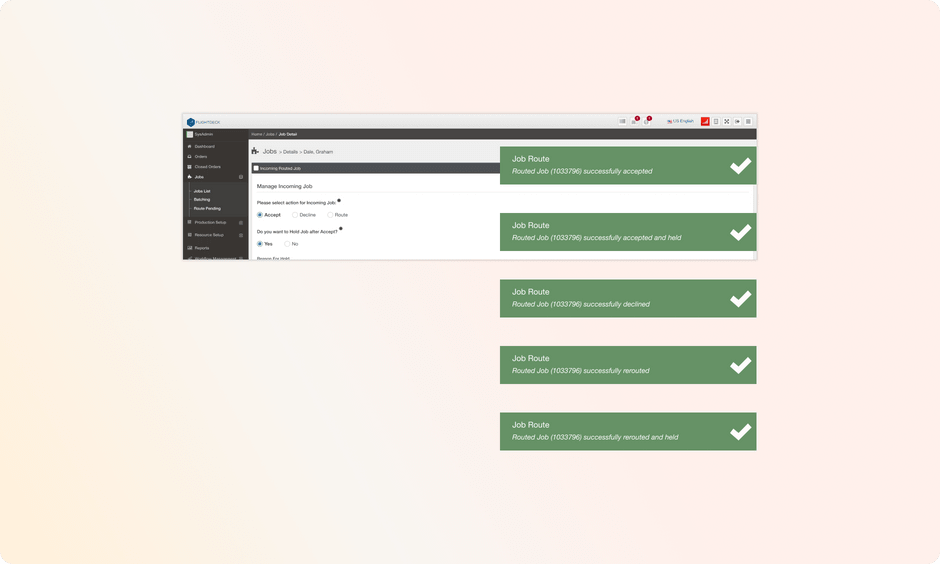940x564 pixels.
Task: Toggle fullscreen with the expand arrows icon
Action: click(727, 121)
